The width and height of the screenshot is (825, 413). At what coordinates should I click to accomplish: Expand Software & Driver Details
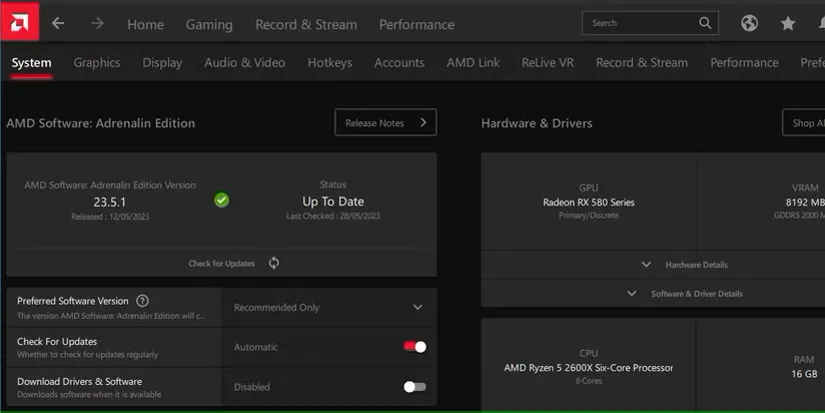pyautogui.click(x=685, y=294)
